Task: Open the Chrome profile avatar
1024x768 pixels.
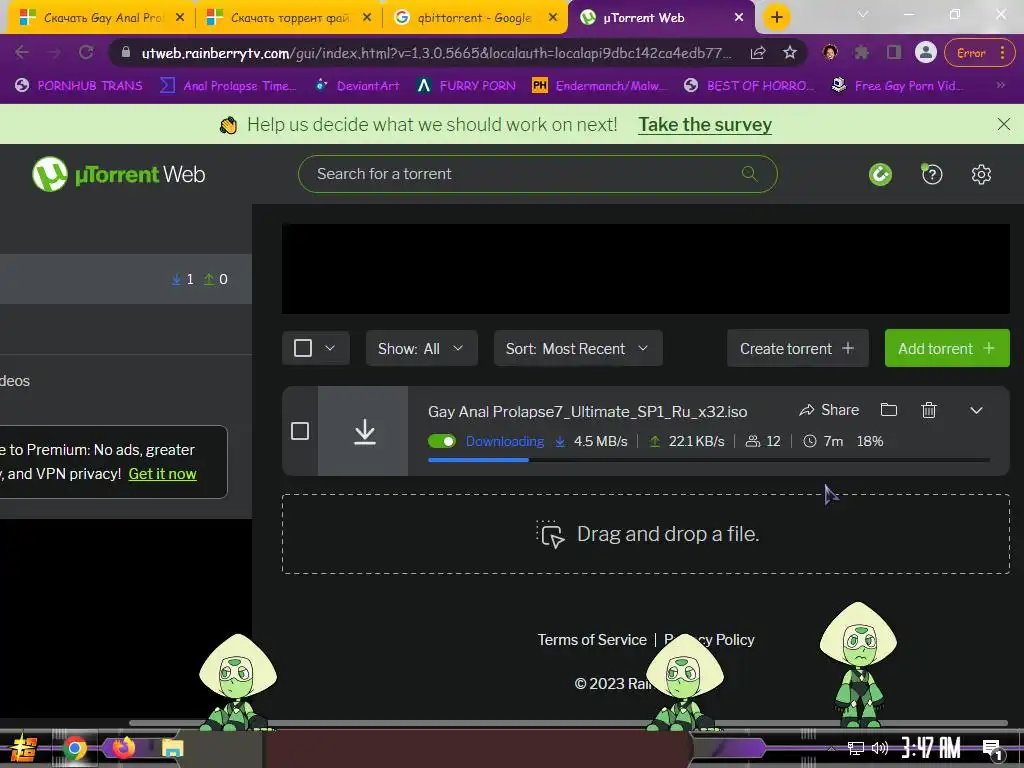Action: 925,53
